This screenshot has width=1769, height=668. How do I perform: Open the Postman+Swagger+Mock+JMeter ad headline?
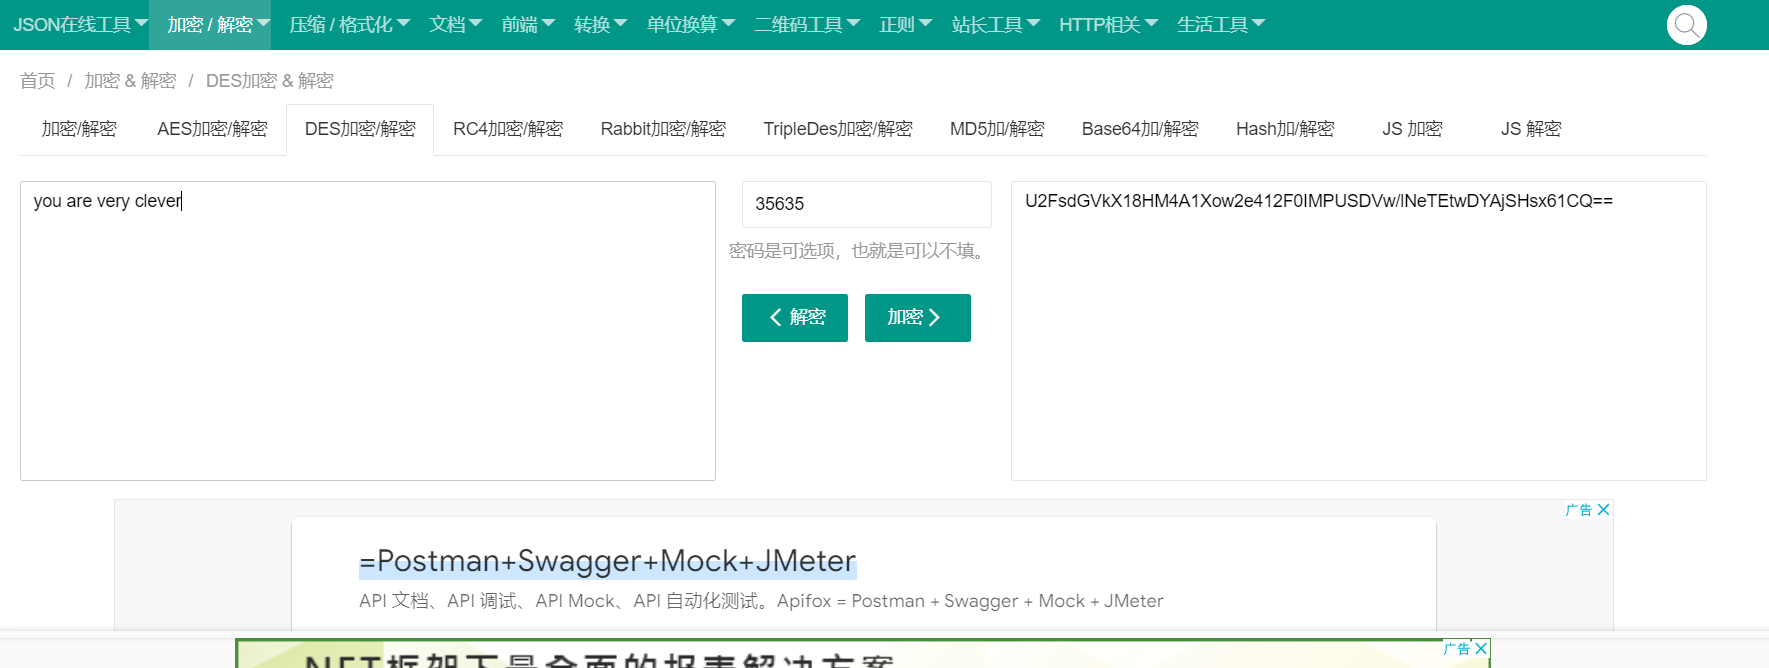point(608,561)
